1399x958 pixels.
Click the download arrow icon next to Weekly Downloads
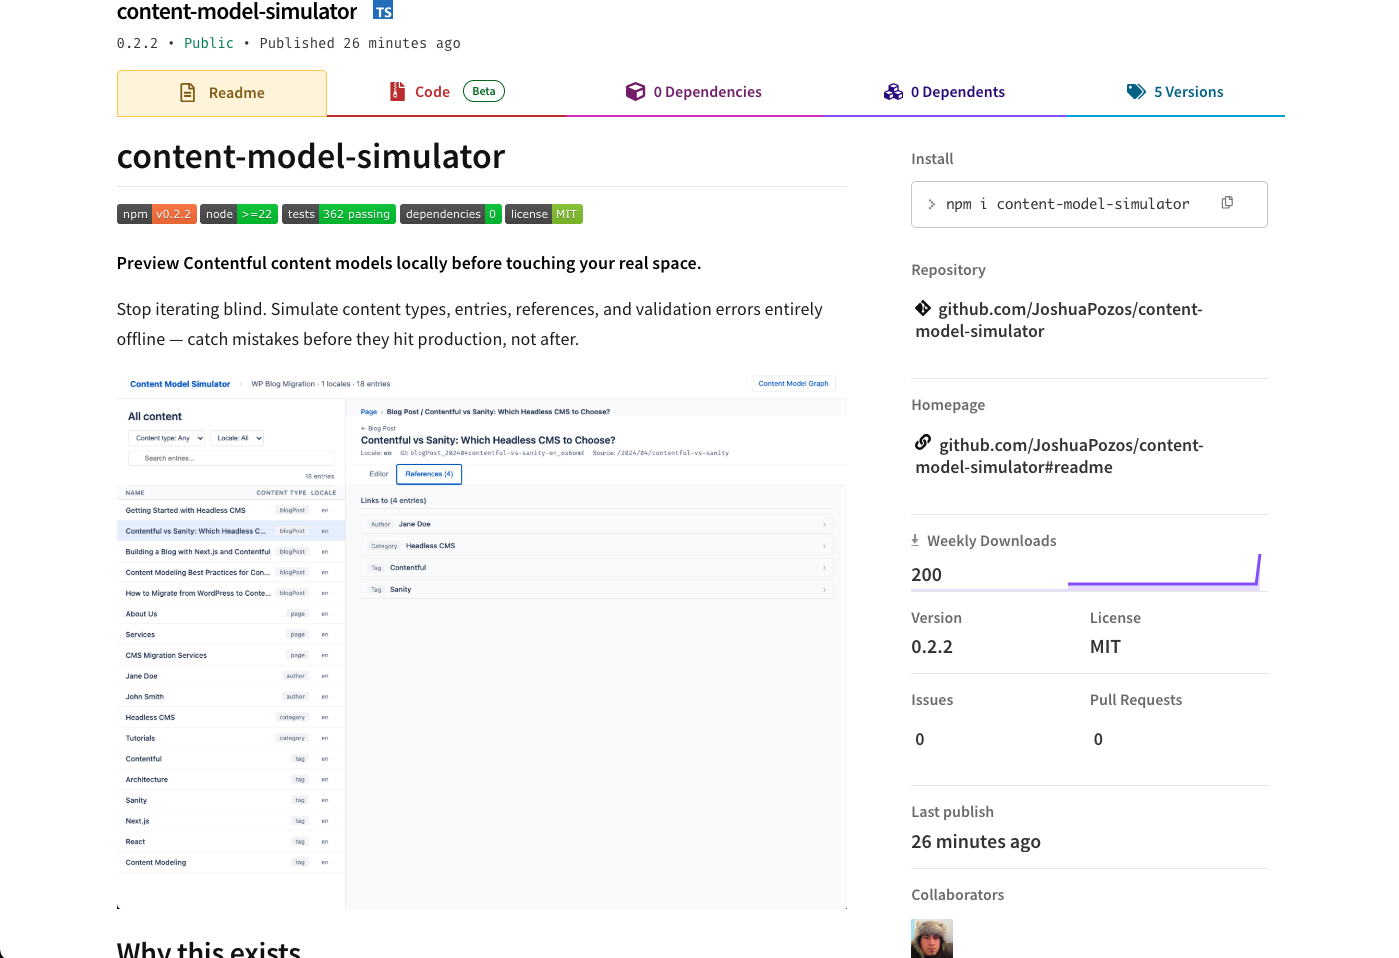coord(914,539)
